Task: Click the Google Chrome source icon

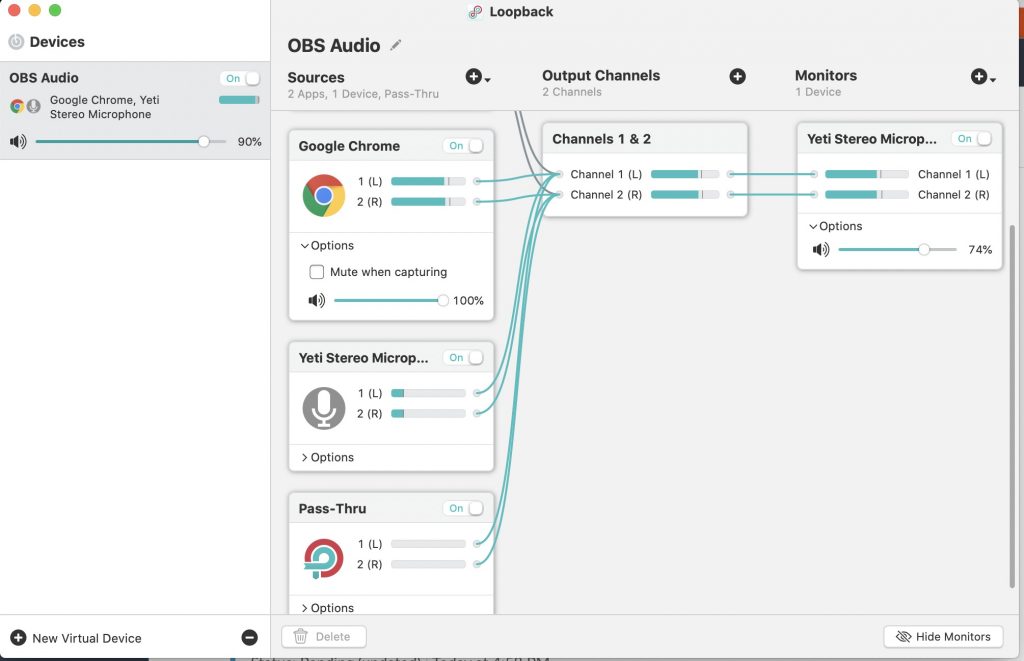Action: [324, 195]
